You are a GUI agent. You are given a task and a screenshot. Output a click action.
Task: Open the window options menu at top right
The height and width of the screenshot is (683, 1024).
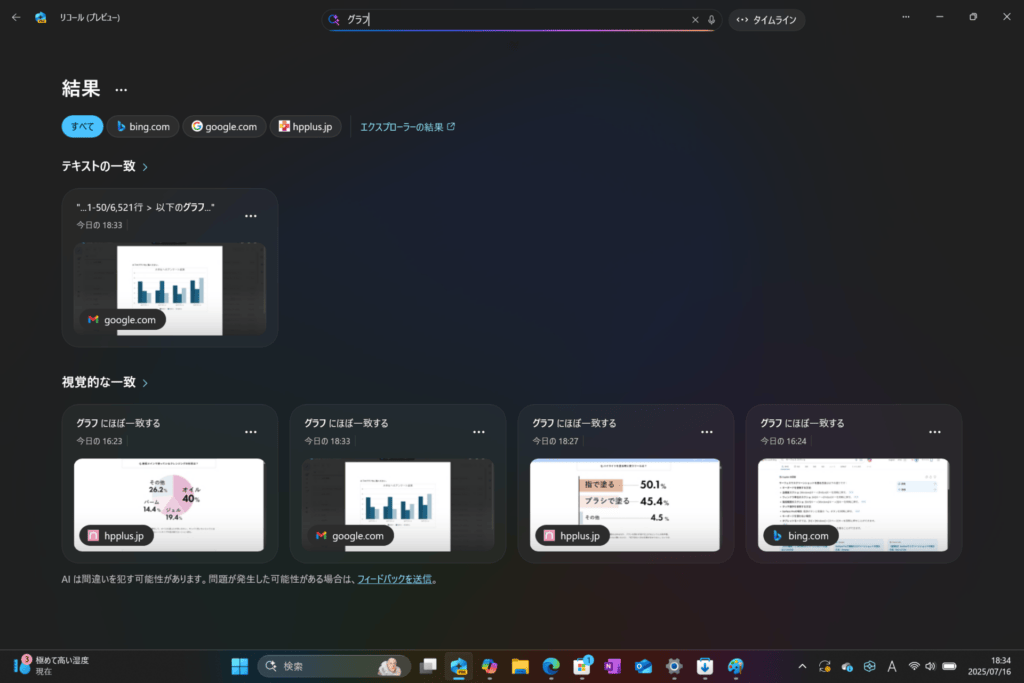pyautogui.click(x=905, y=16)
